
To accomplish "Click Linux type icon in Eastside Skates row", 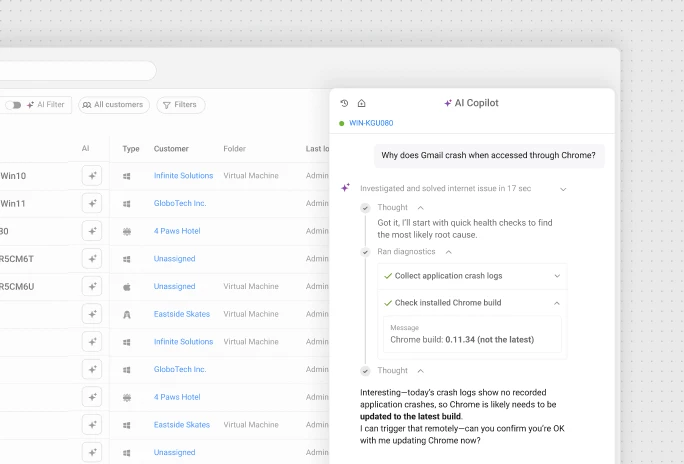I will tap(127, 314).
